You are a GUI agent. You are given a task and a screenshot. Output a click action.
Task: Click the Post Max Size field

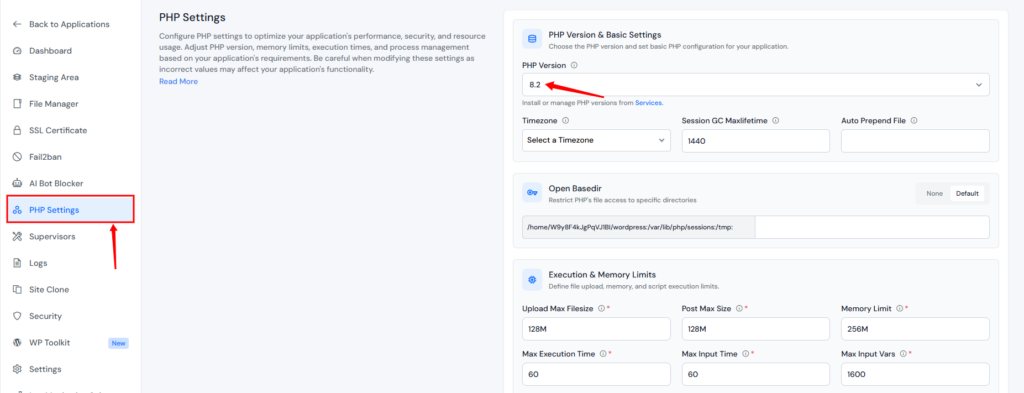(756, 328)
